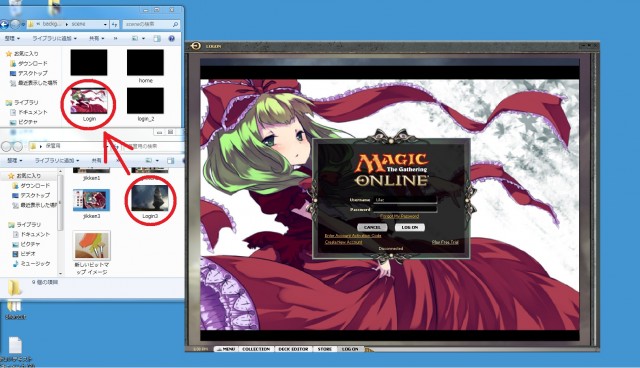Open the Forgot My Password link

[399, 216]
